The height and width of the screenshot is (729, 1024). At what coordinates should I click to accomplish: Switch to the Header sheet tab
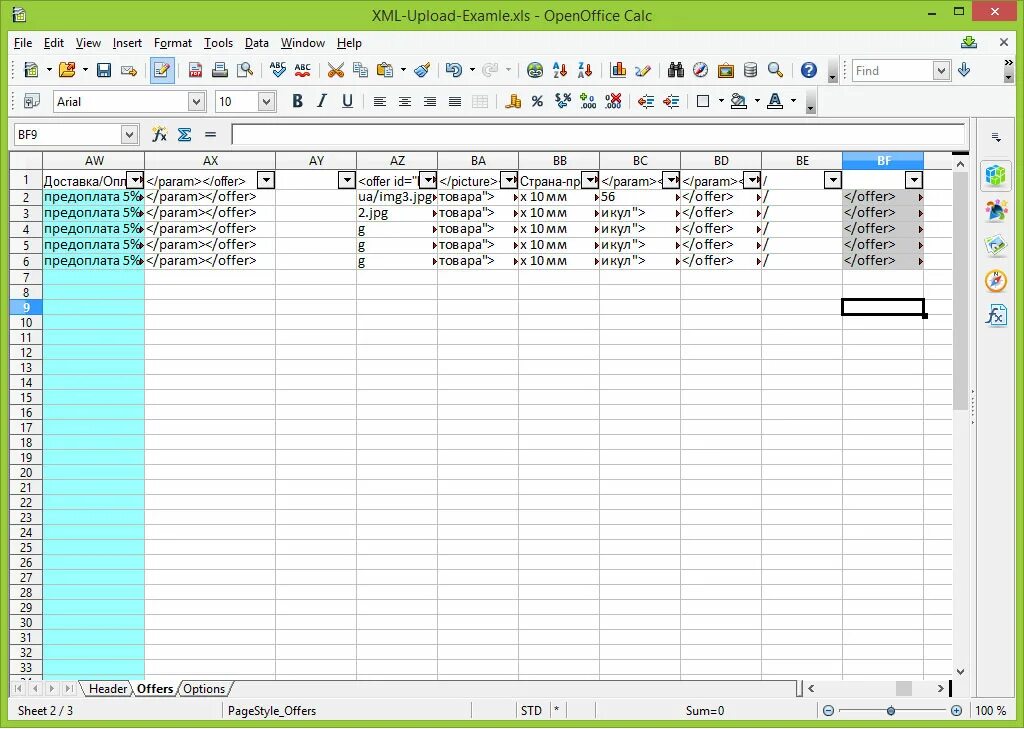point(107,689)
